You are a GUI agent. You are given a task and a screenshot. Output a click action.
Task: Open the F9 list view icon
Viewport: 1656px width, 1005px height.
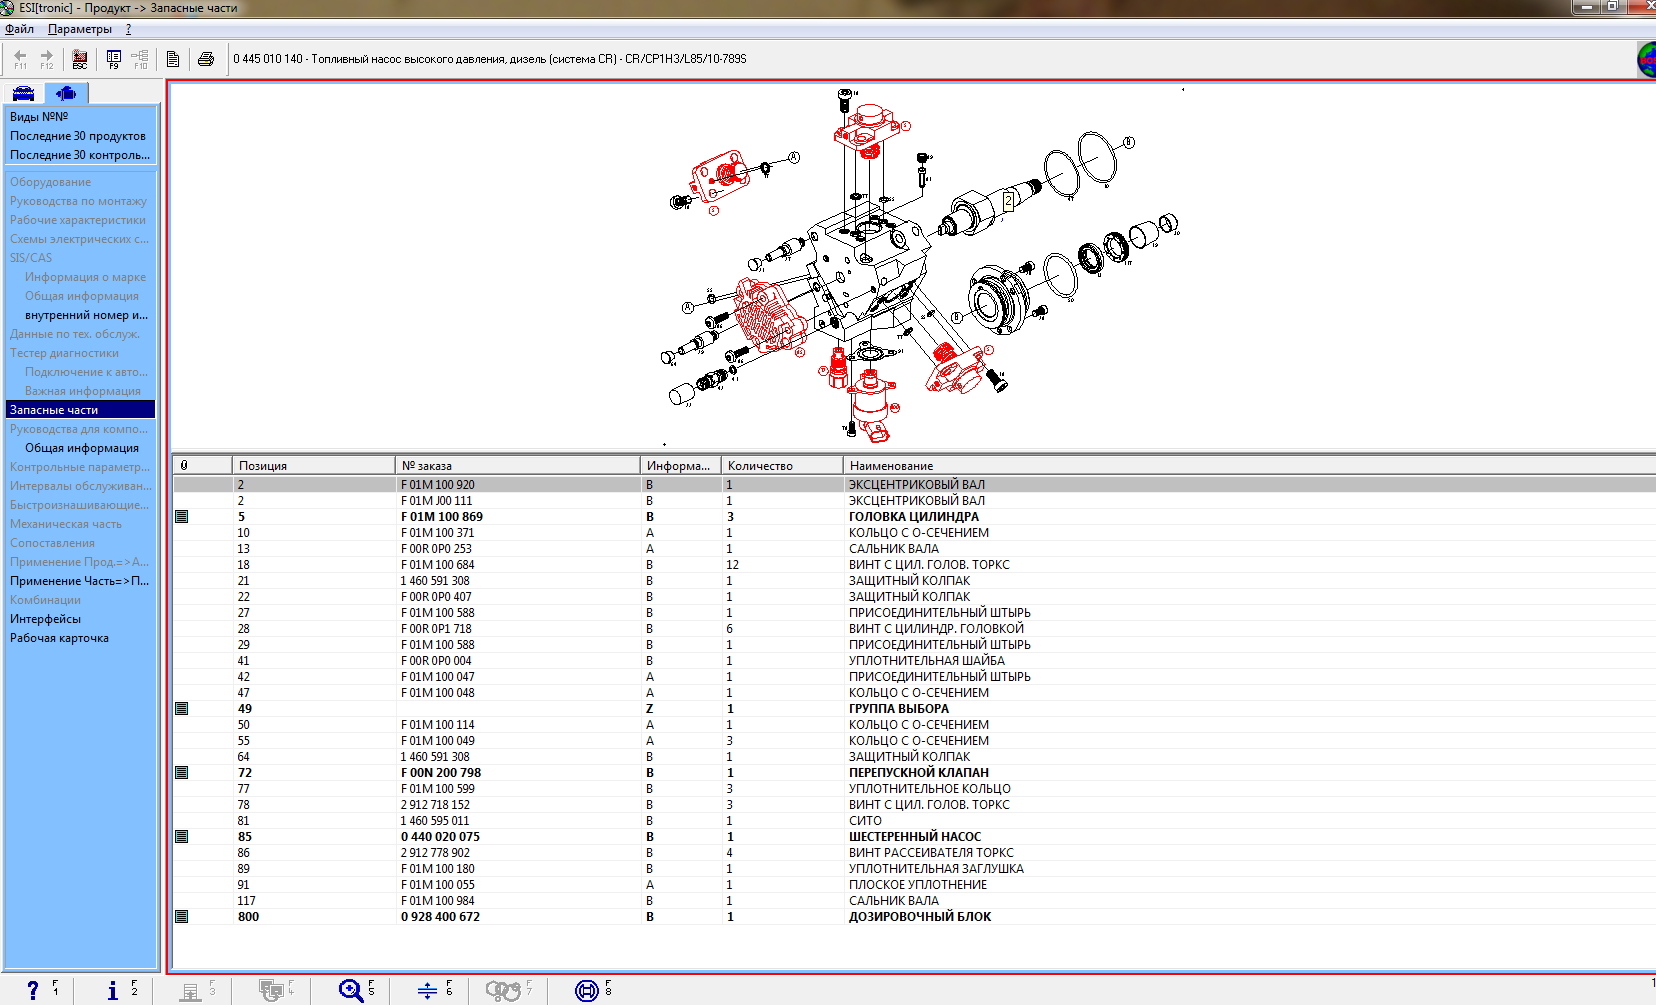tap(114, 59)
